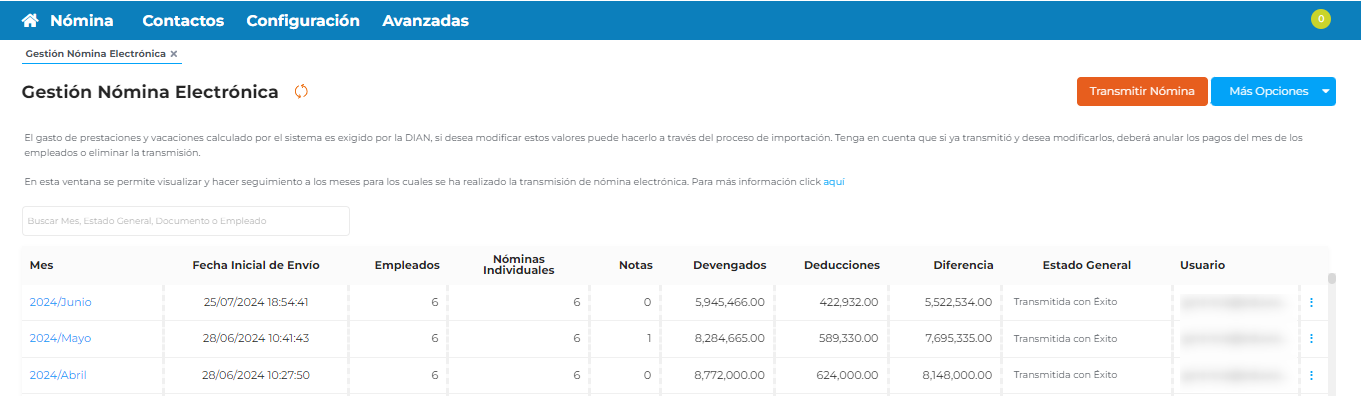1361x396 pixels.
Task: Click Transmitida con Éxito status for 2024/Mayo
Action: (x=1065, y=339)
